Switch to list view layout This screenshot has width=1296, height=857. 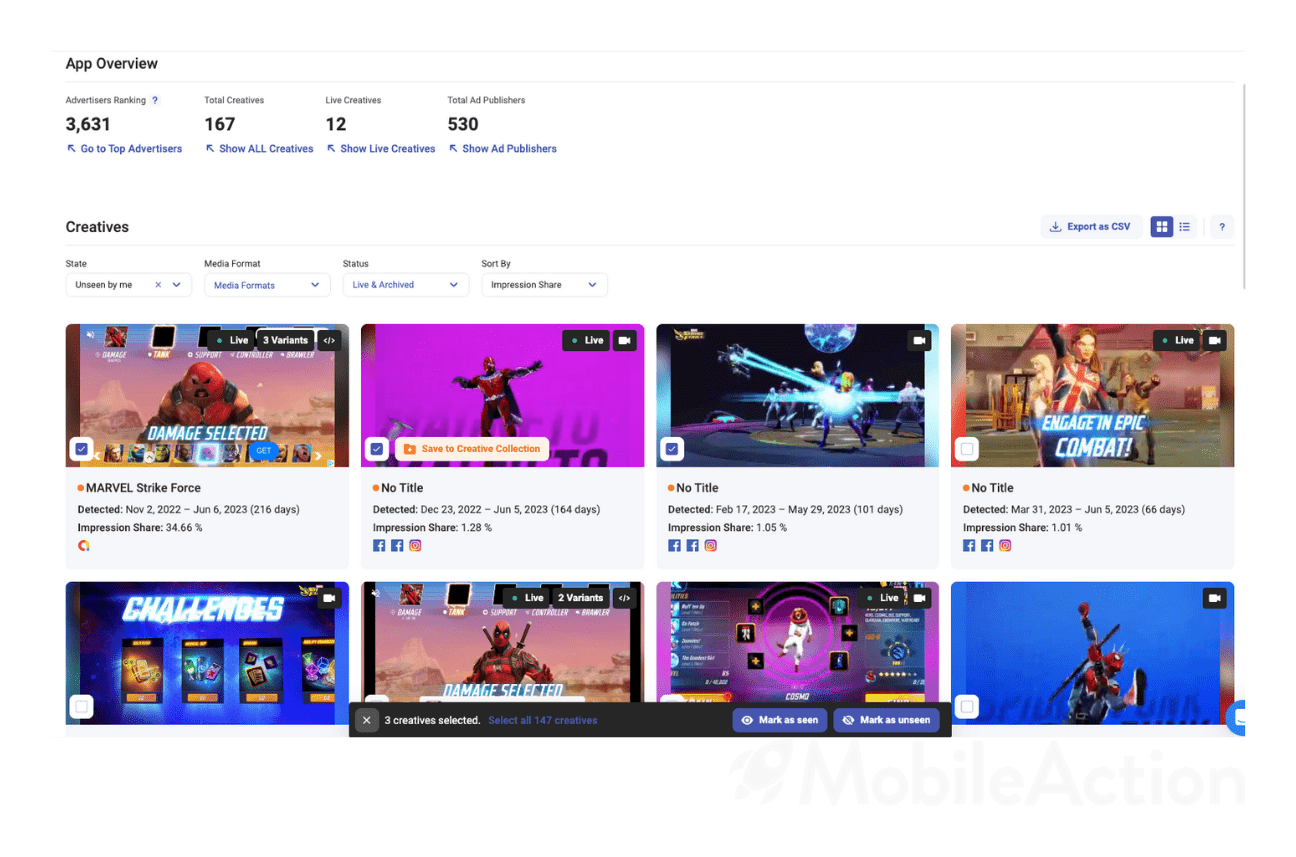pos(1185,227)
